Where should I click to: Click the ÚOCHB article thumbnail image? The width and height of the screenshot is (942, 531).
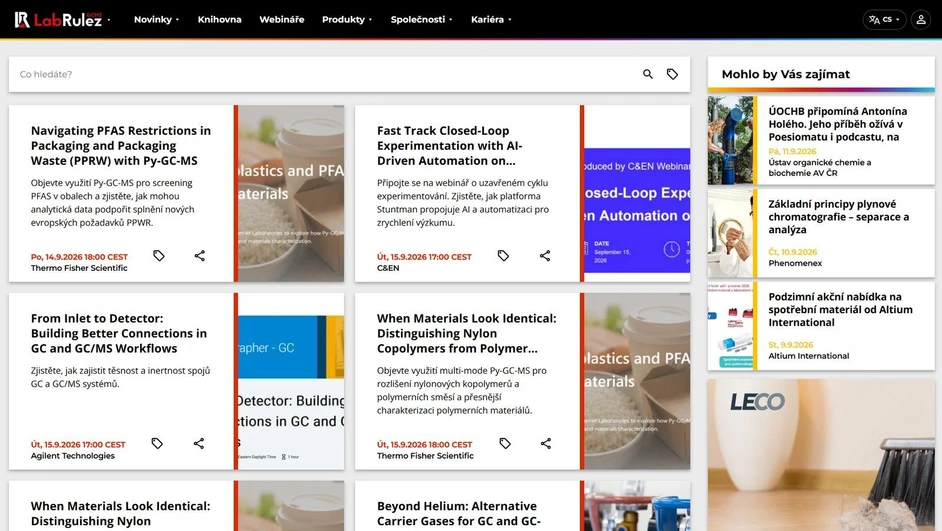click(730, 140)
